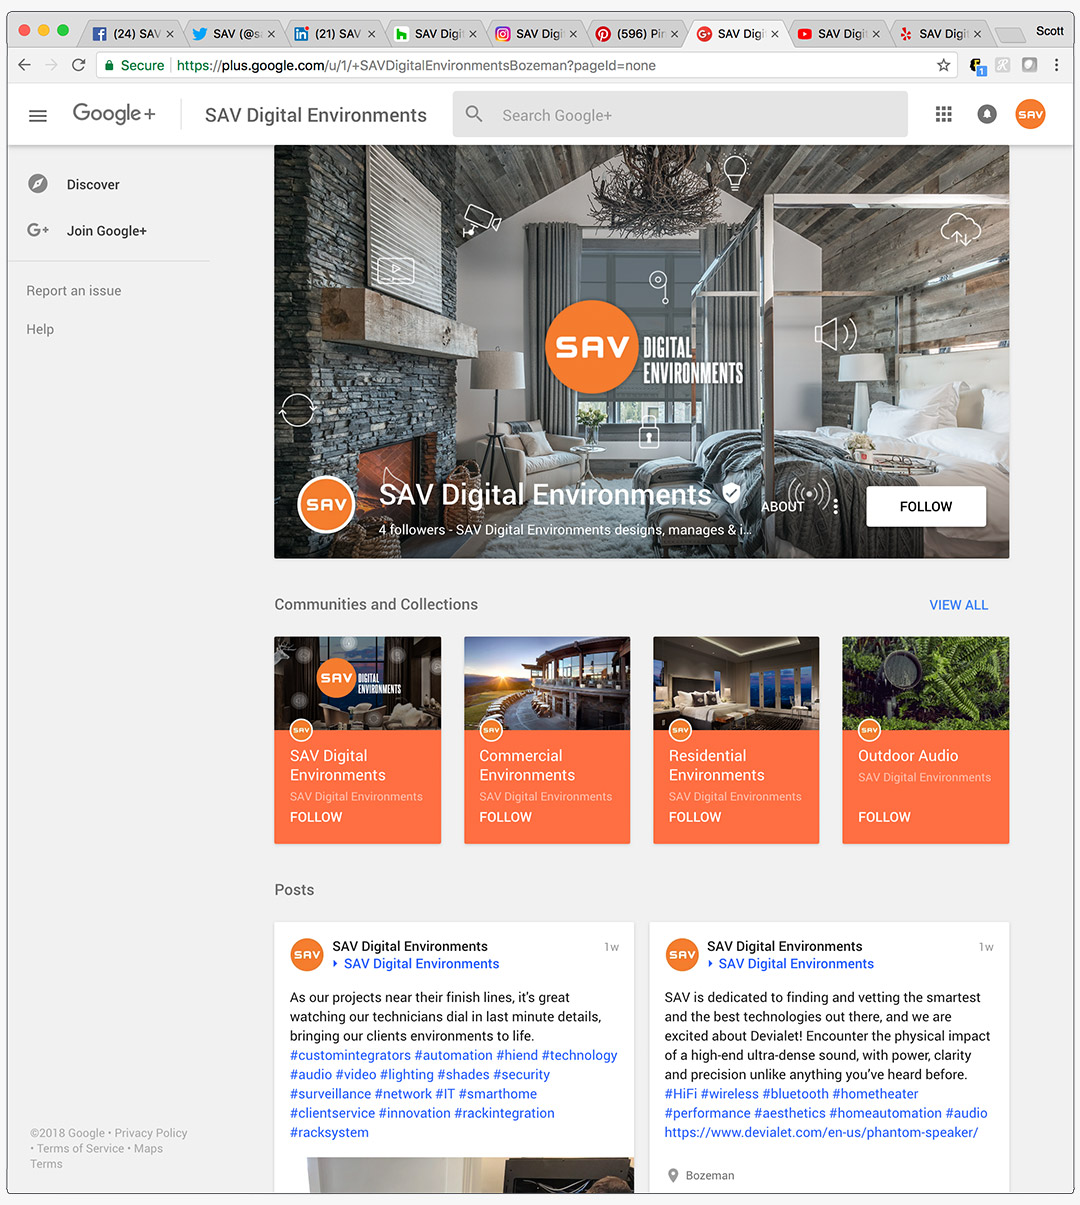Click the SAV profile picture on cover
1080x1205 pixels.
click(x=326, y=505)
